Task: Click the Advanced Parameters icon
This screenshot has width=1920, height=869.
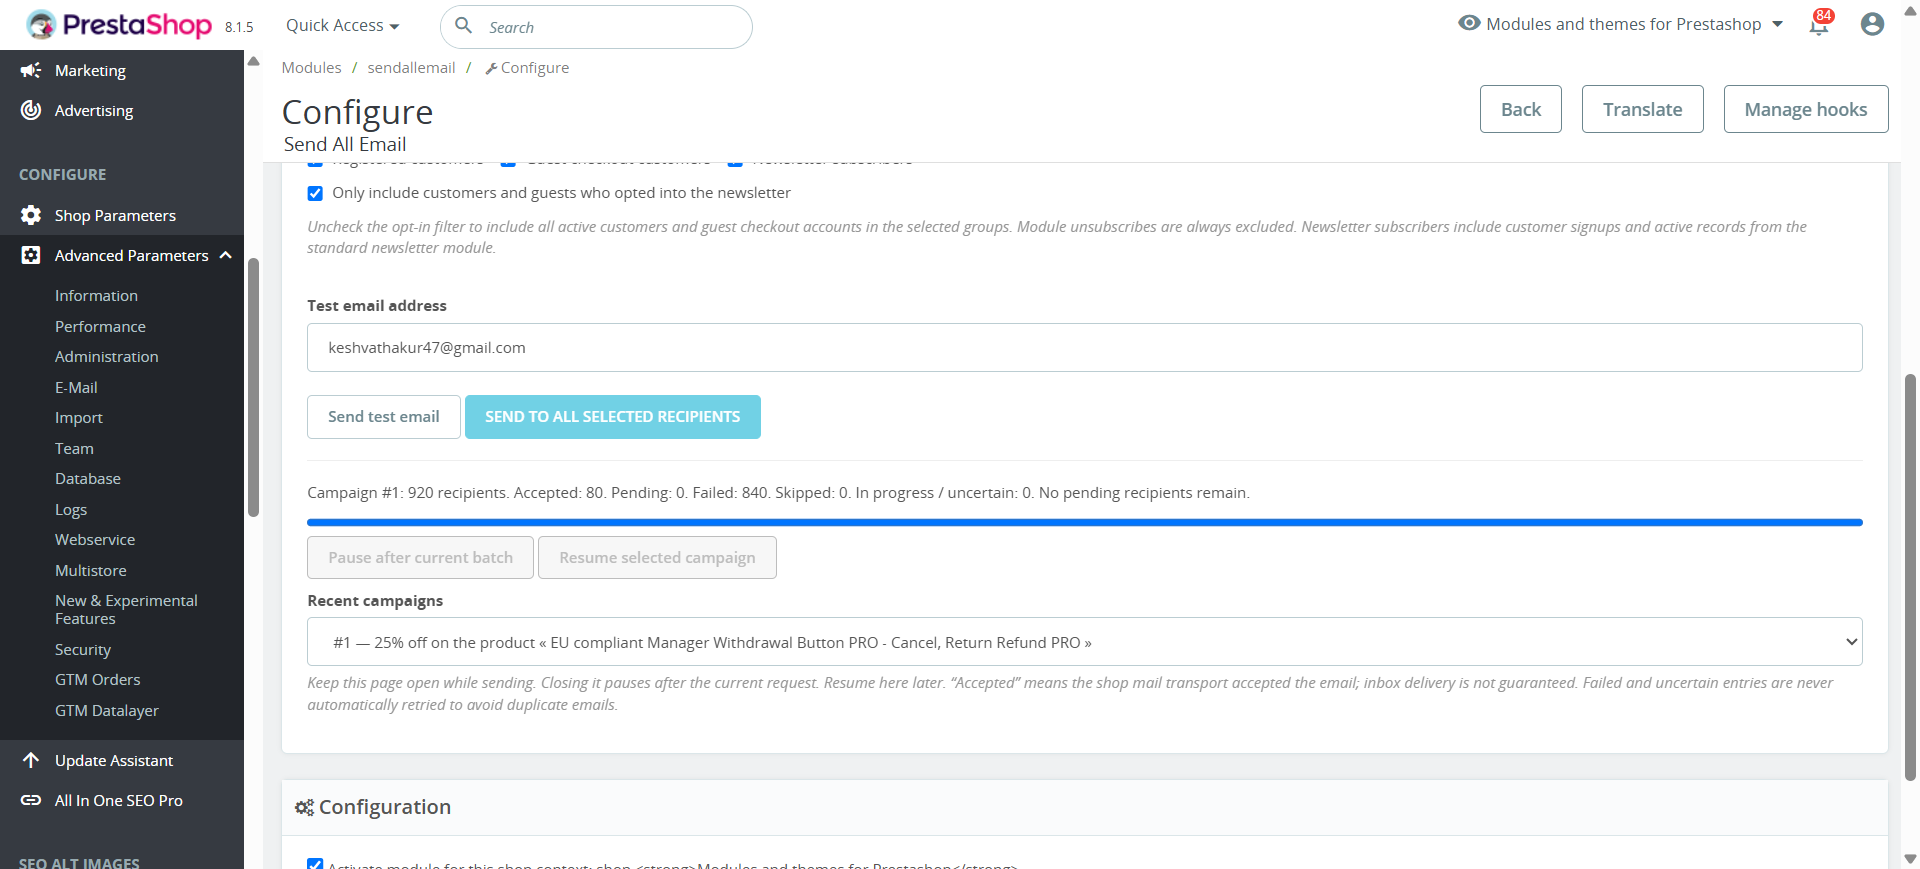Action: (31, 255)
